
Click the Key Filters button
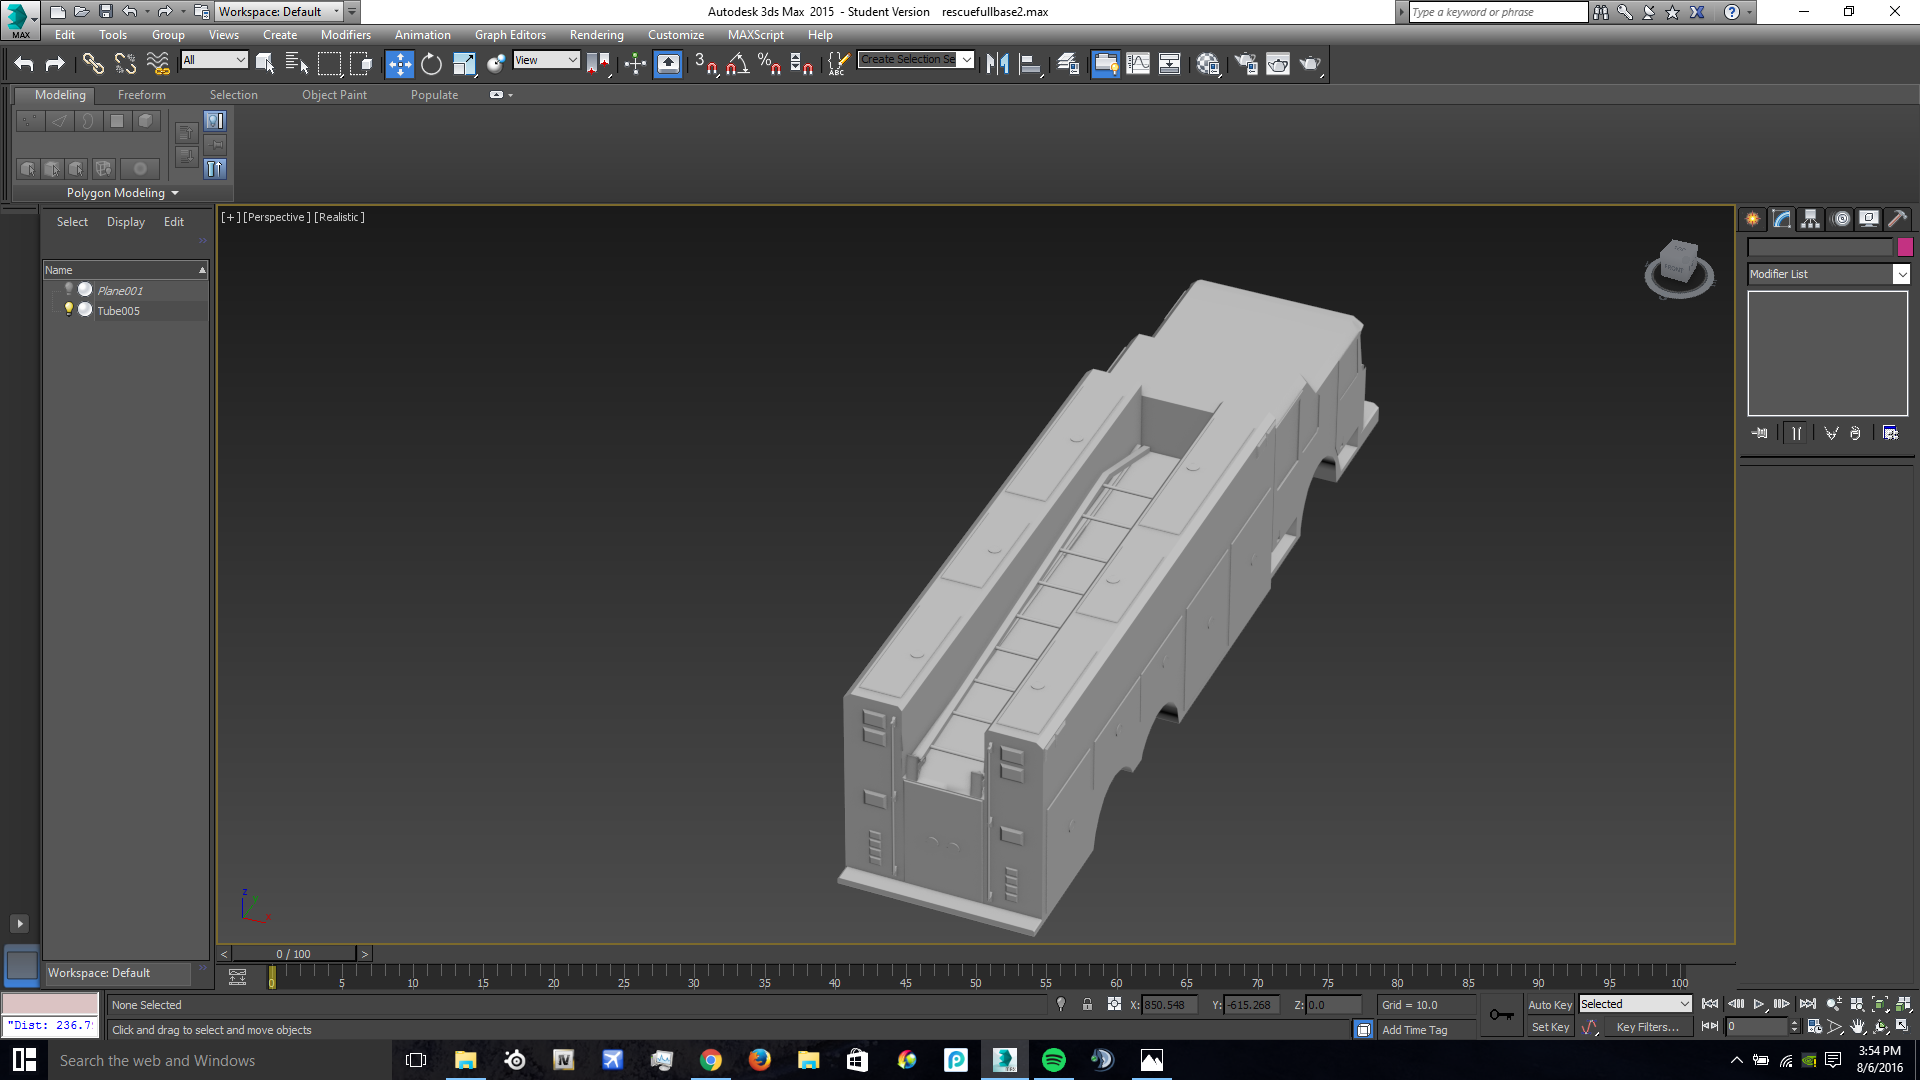(1647, 1027)
